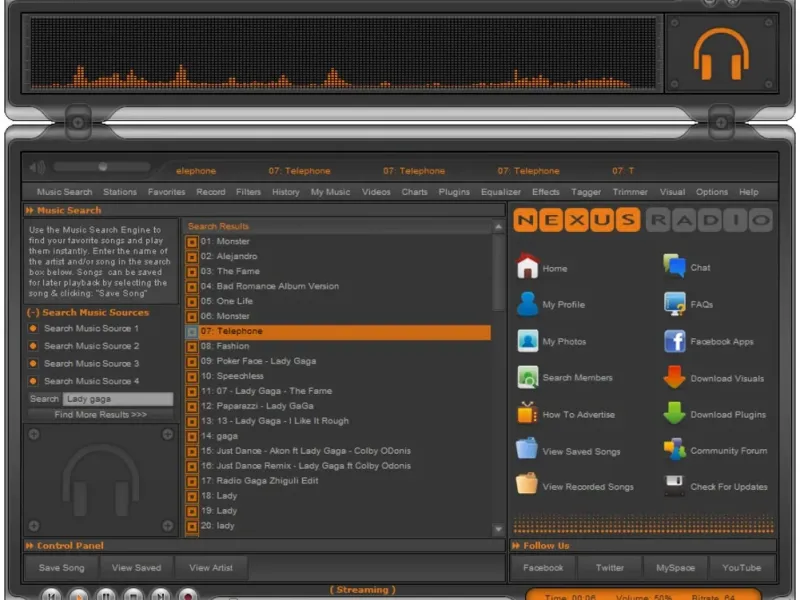The height and width of the screenshot is (600, 800).
Task: Collapse the Search Music Sources section
Action: (x=33, y=312)
